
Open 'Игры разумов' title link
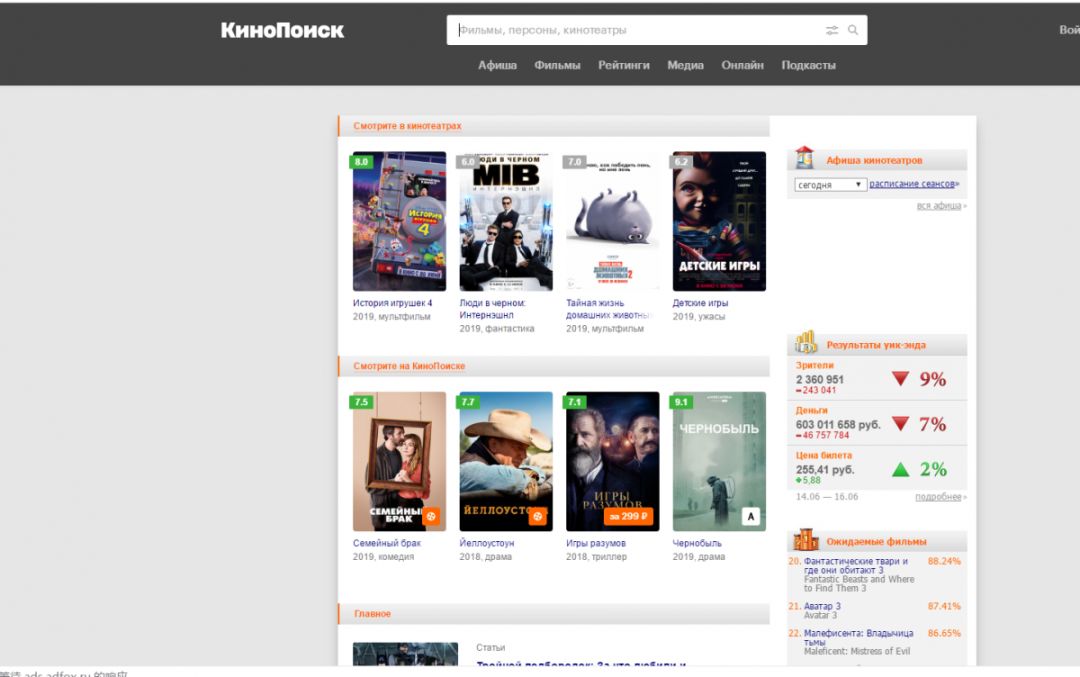(596, 543)
